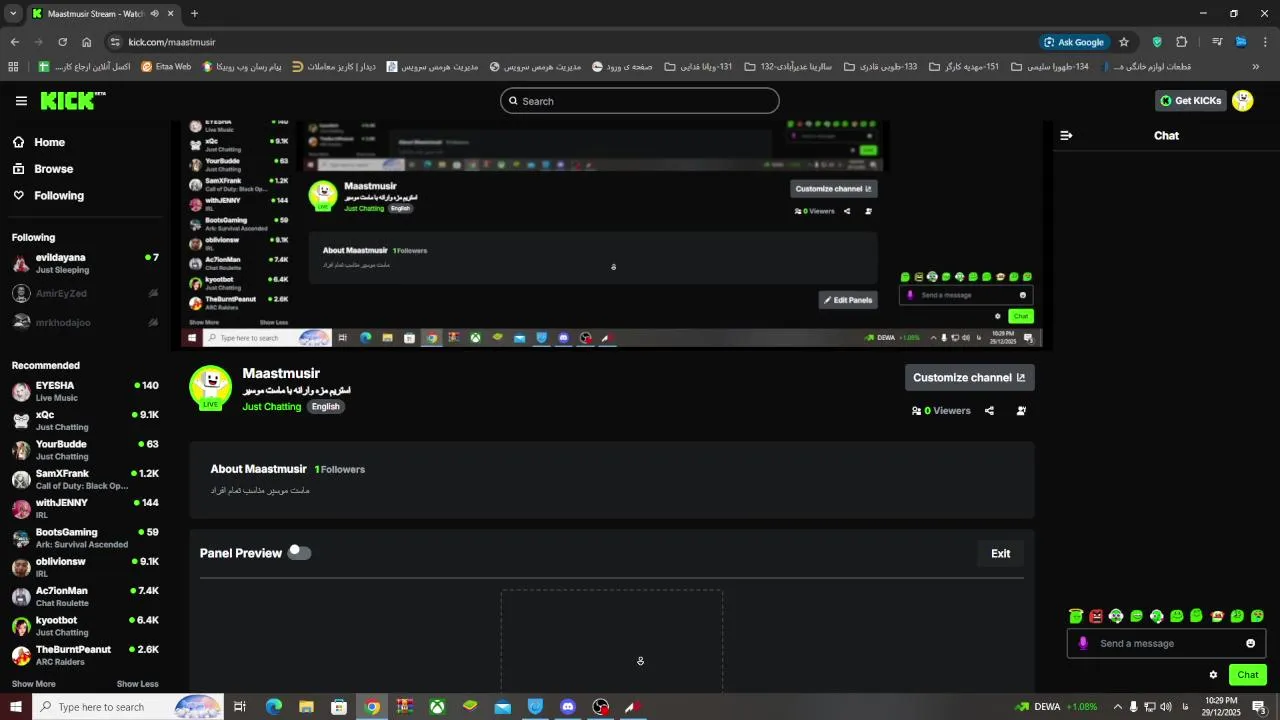
Task: Click the green Chat send button
Action: (x=1248, y=675)
